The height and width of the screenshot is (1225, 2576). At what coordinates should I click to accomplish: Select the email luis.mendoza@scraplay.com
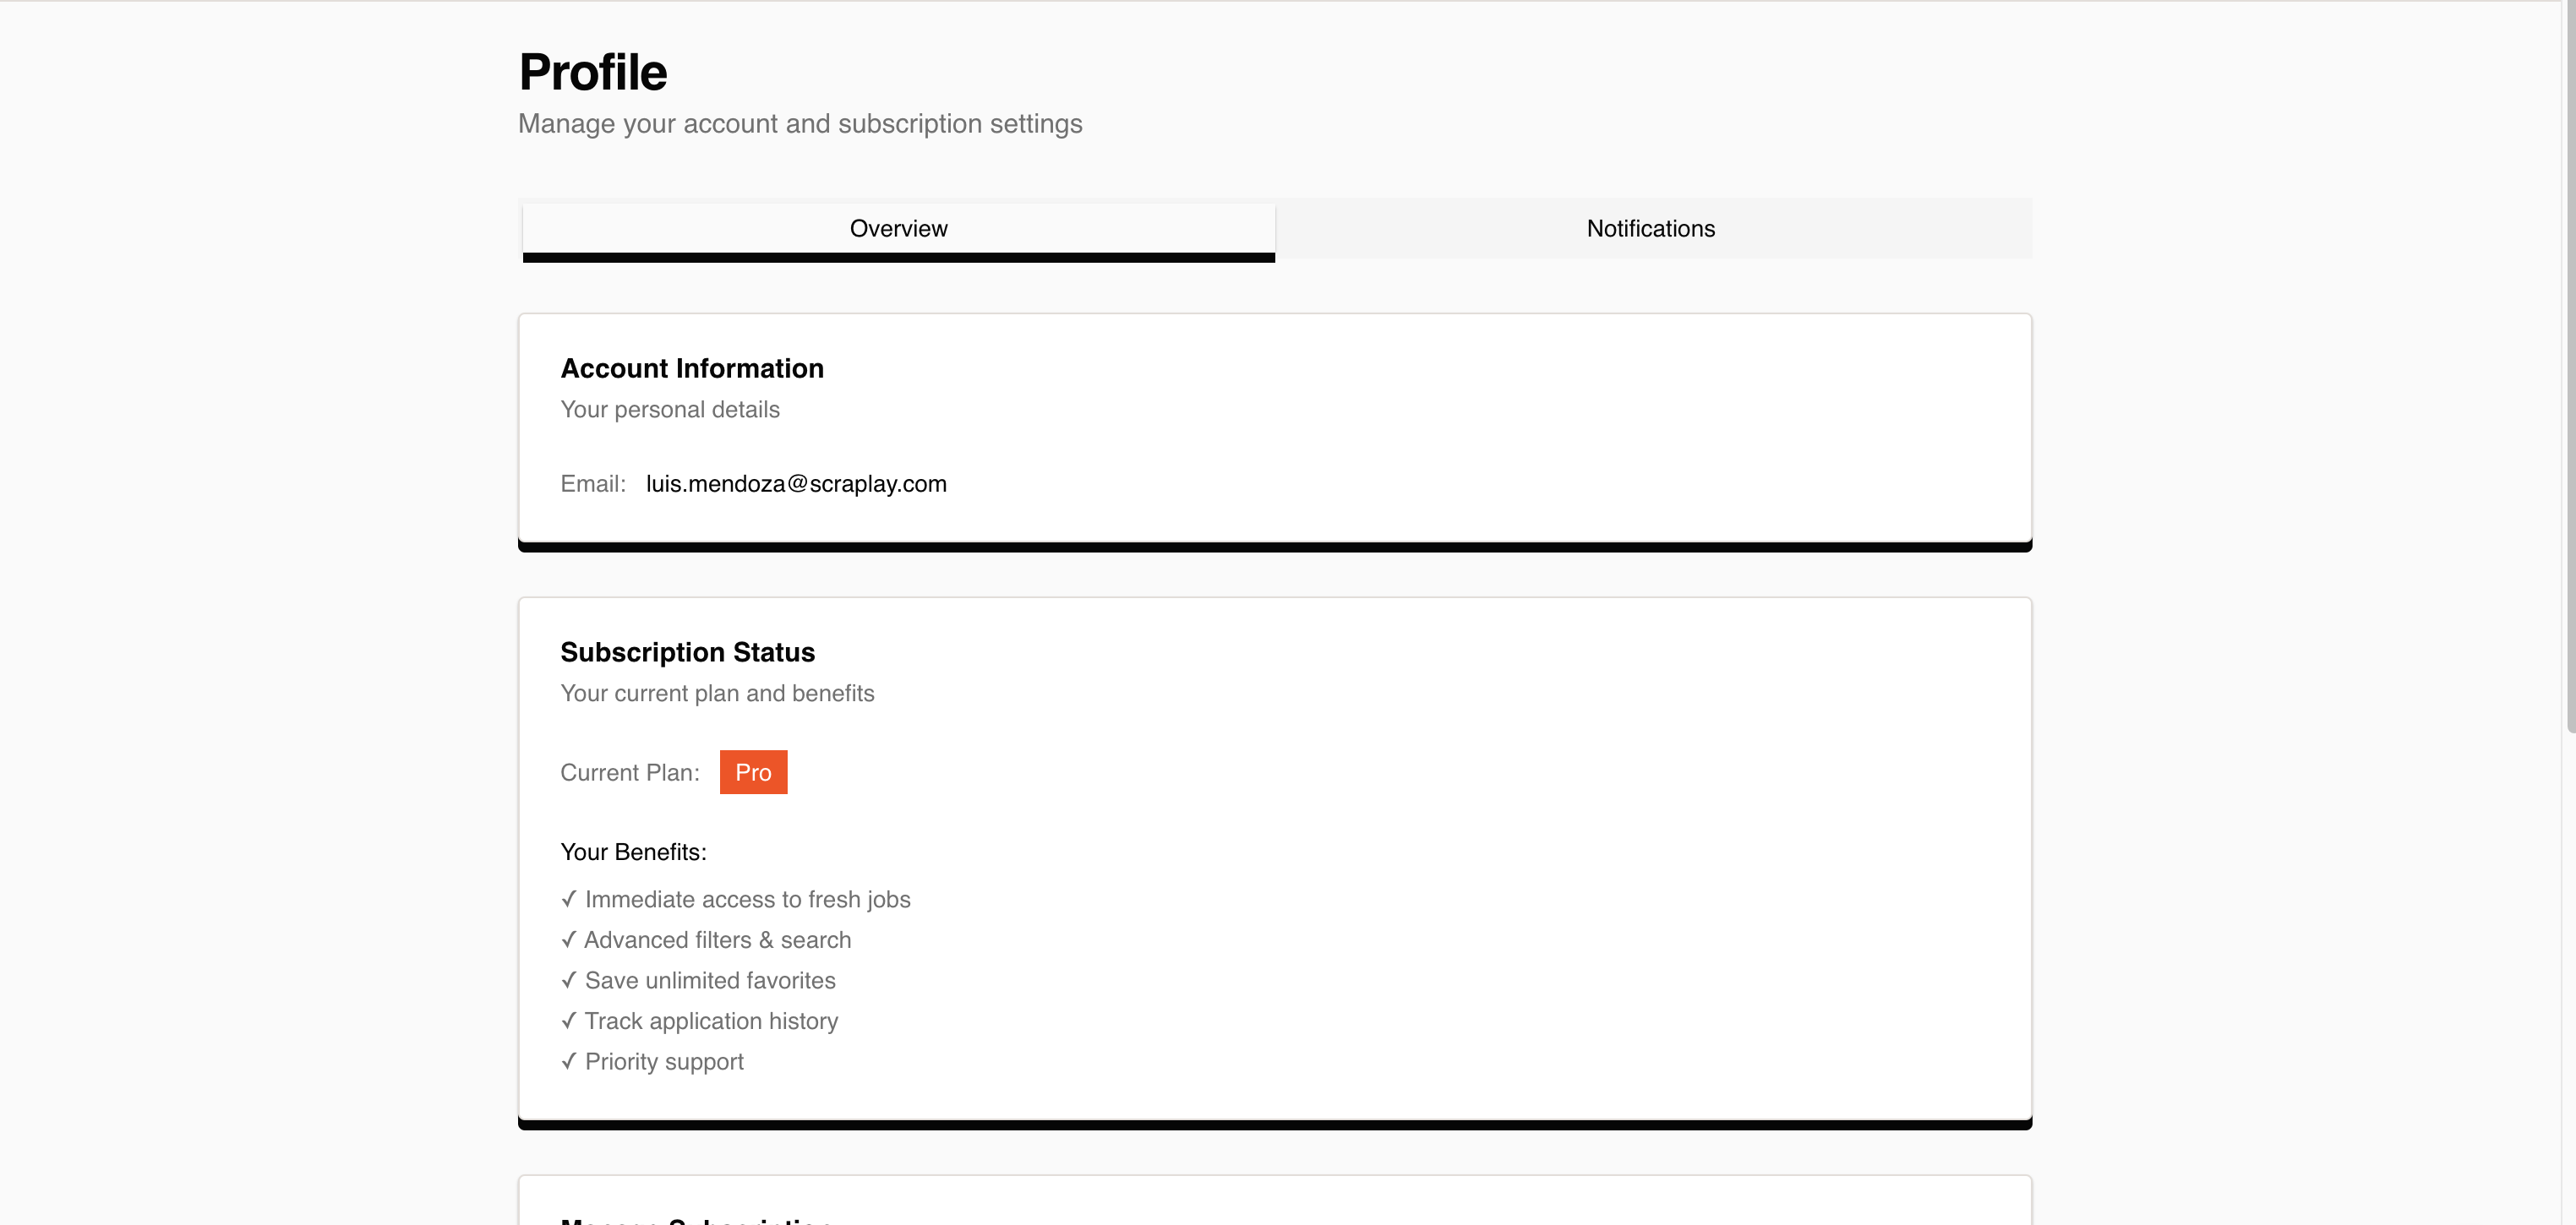pos(795,483)
